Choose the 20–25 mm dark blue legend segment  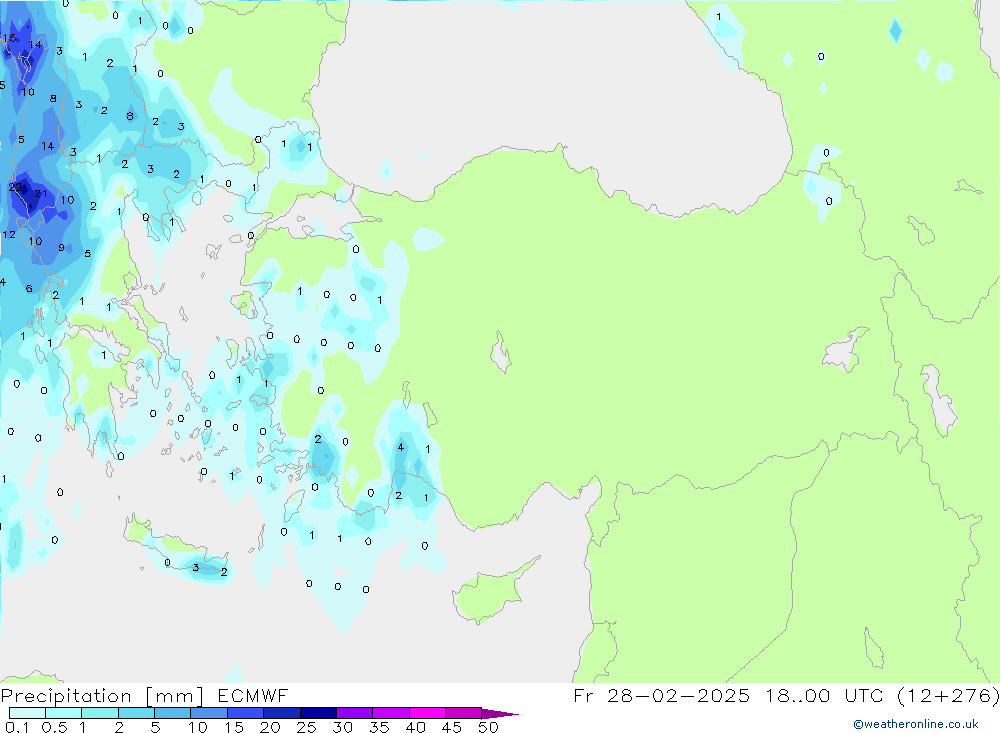(x=281, y=713)
